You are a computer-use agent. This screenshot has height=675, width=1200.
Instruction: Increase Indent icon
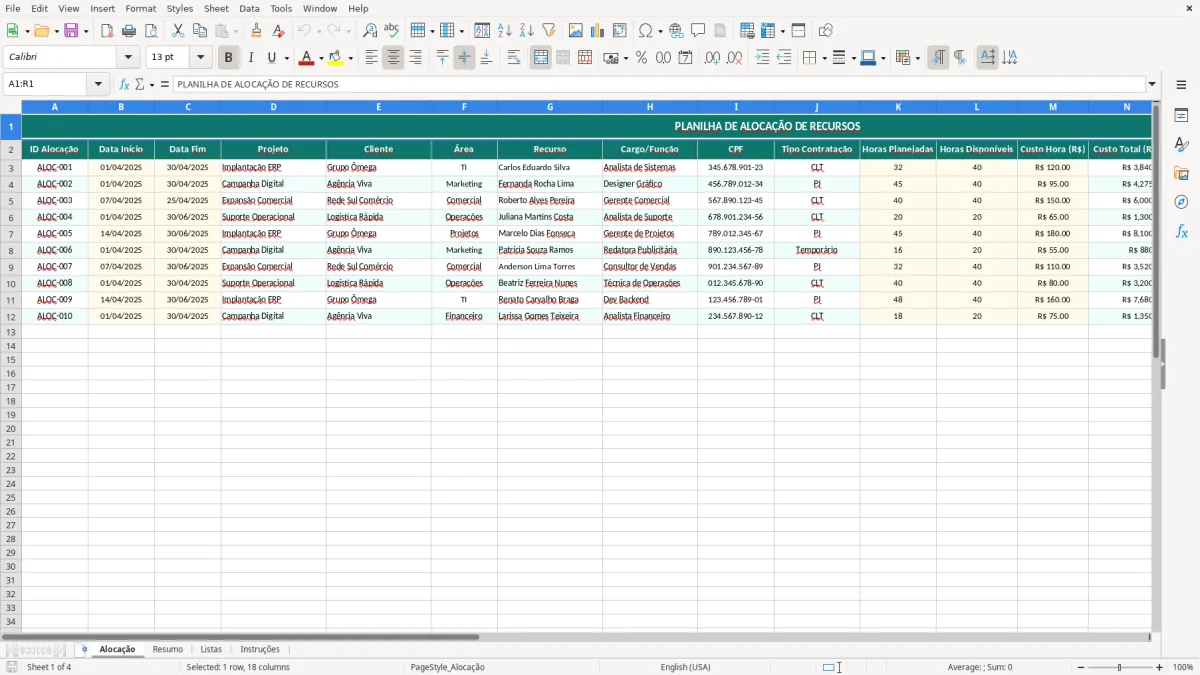(x=762, y=58)
